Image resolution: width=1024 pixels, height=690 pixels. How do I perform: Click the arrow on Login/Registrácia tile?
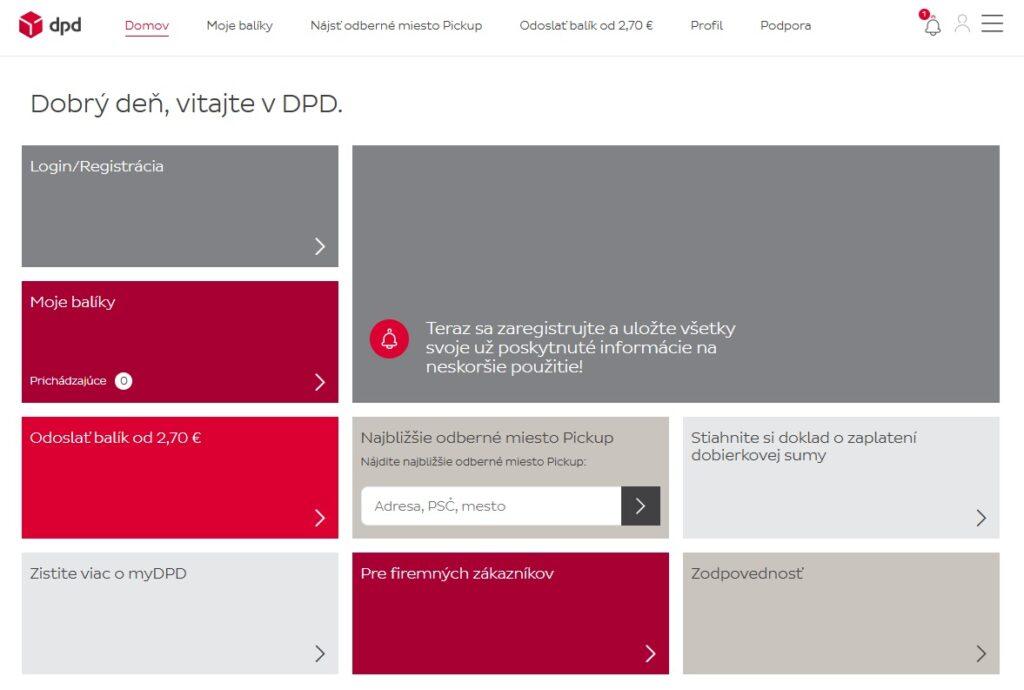click(319, 246)
